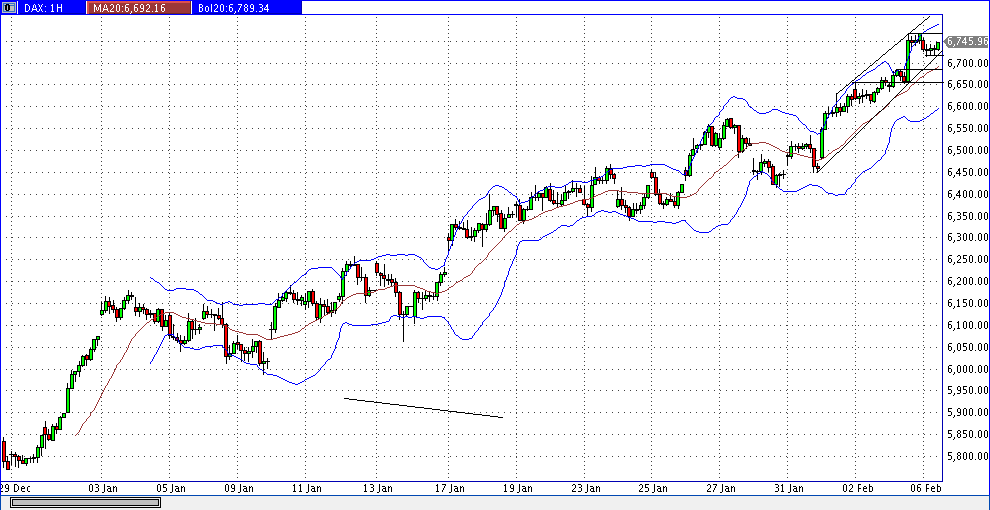Image resolution: width=990 pixels, height=510 pixels.
Task: Select the DAX: 1H symbol label
Action: coord(44,7)
